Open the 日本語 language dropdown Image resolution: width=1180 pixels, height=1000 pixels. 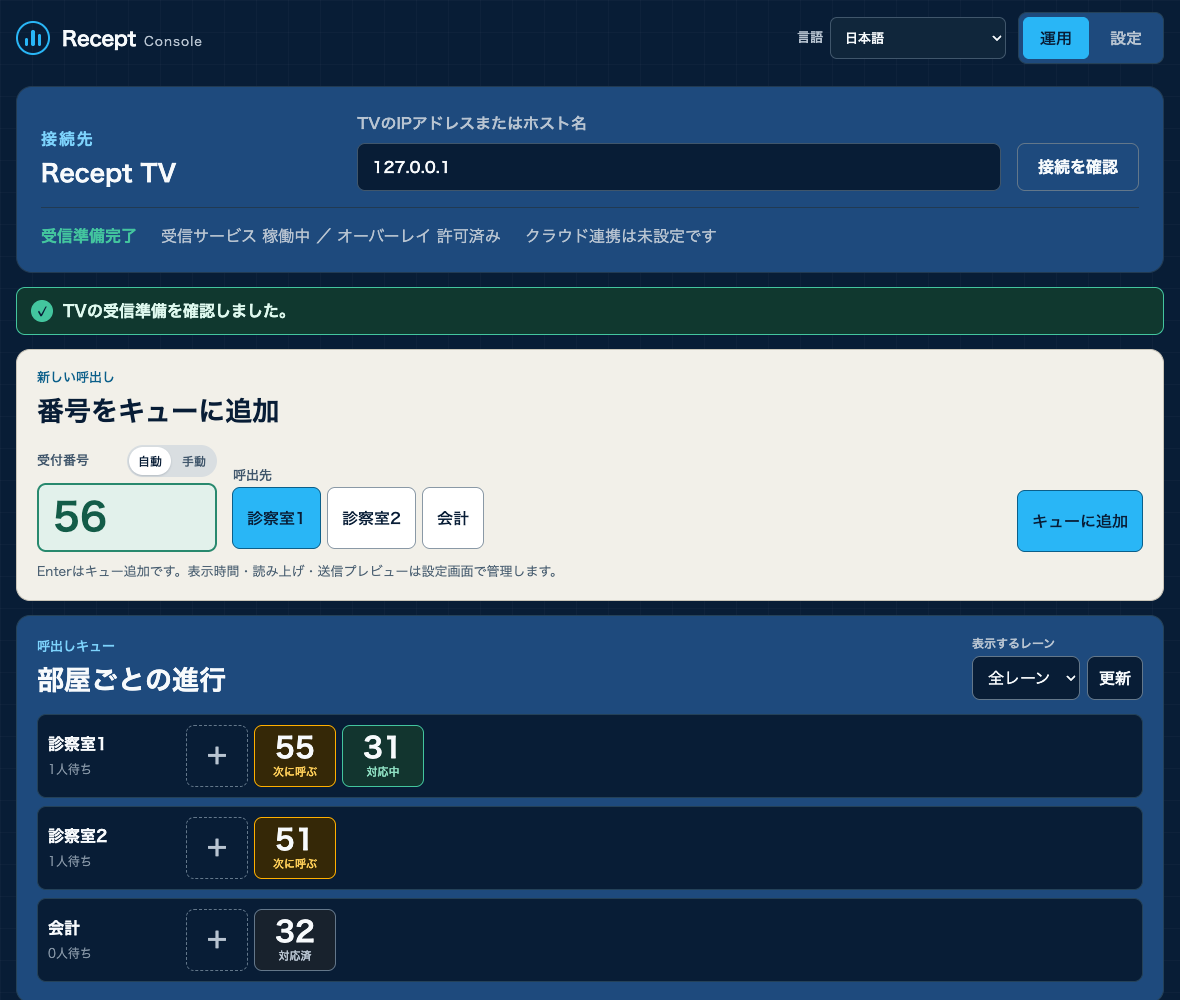917,38
